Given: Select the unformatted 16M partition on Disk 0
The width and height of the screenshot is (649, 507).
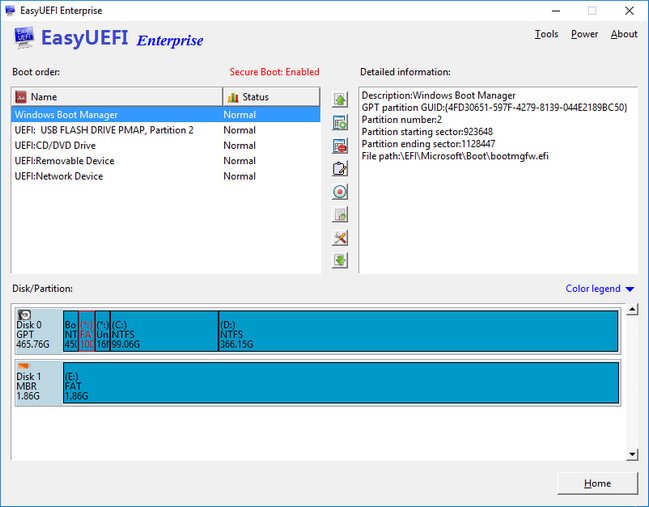Looking at the screenshot, I should click(x=103, y=331).
